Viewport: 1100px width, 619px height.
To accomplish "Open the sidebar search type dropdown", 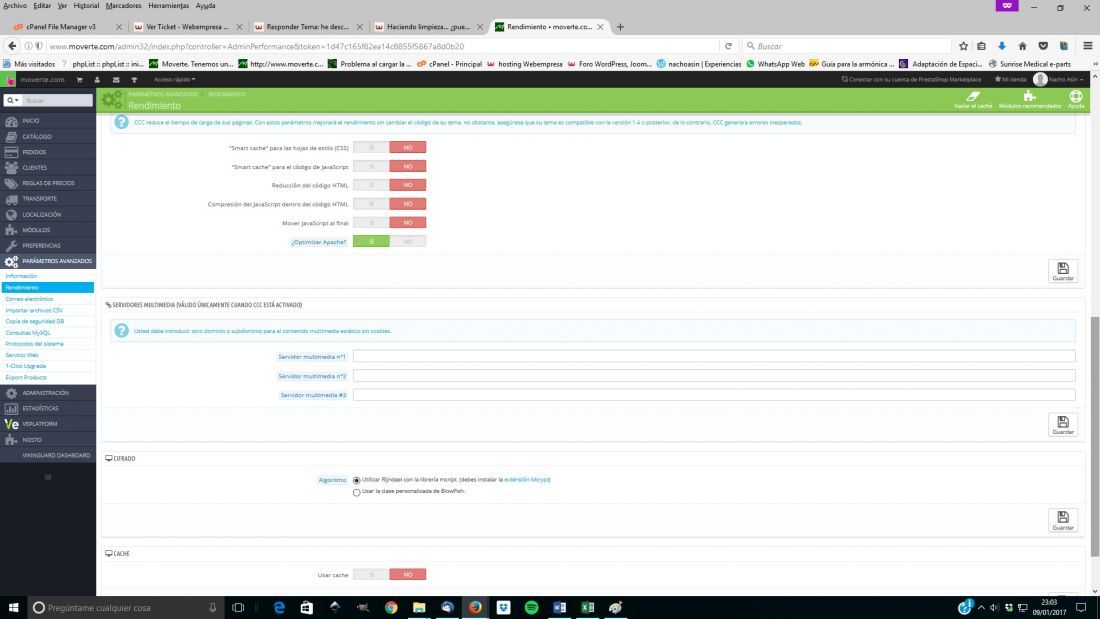I will 12,100.
